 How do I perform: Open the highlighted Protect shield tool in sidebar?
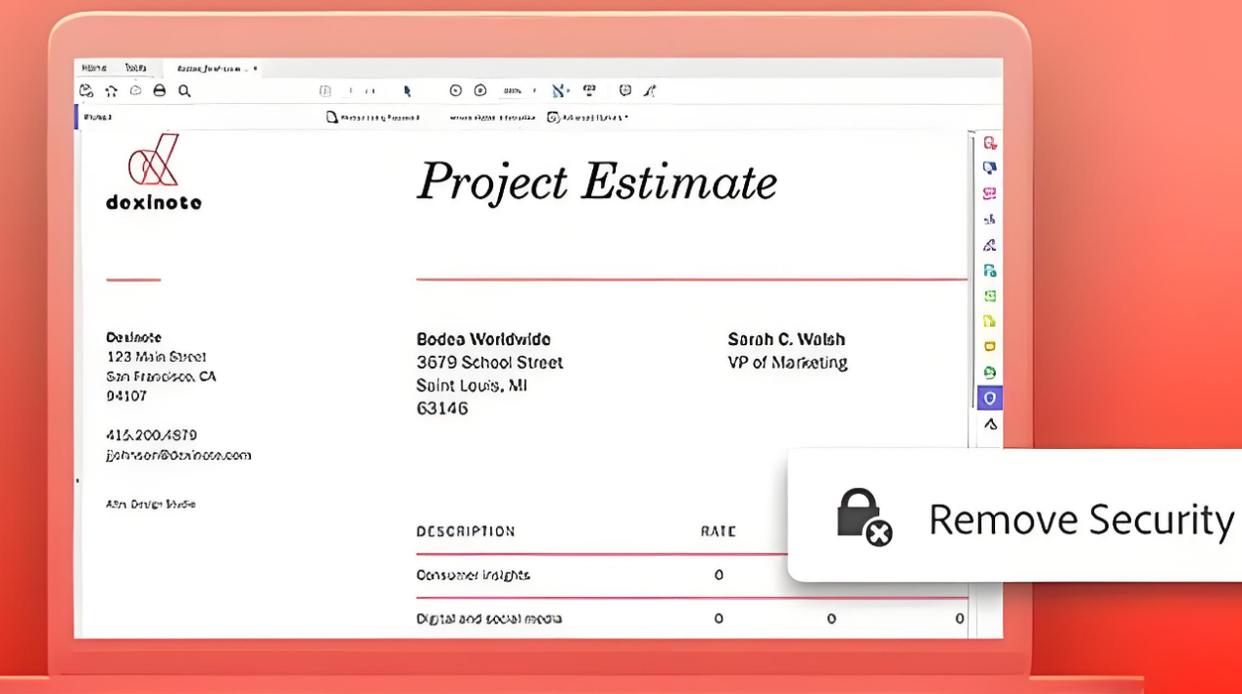(989, 398)
